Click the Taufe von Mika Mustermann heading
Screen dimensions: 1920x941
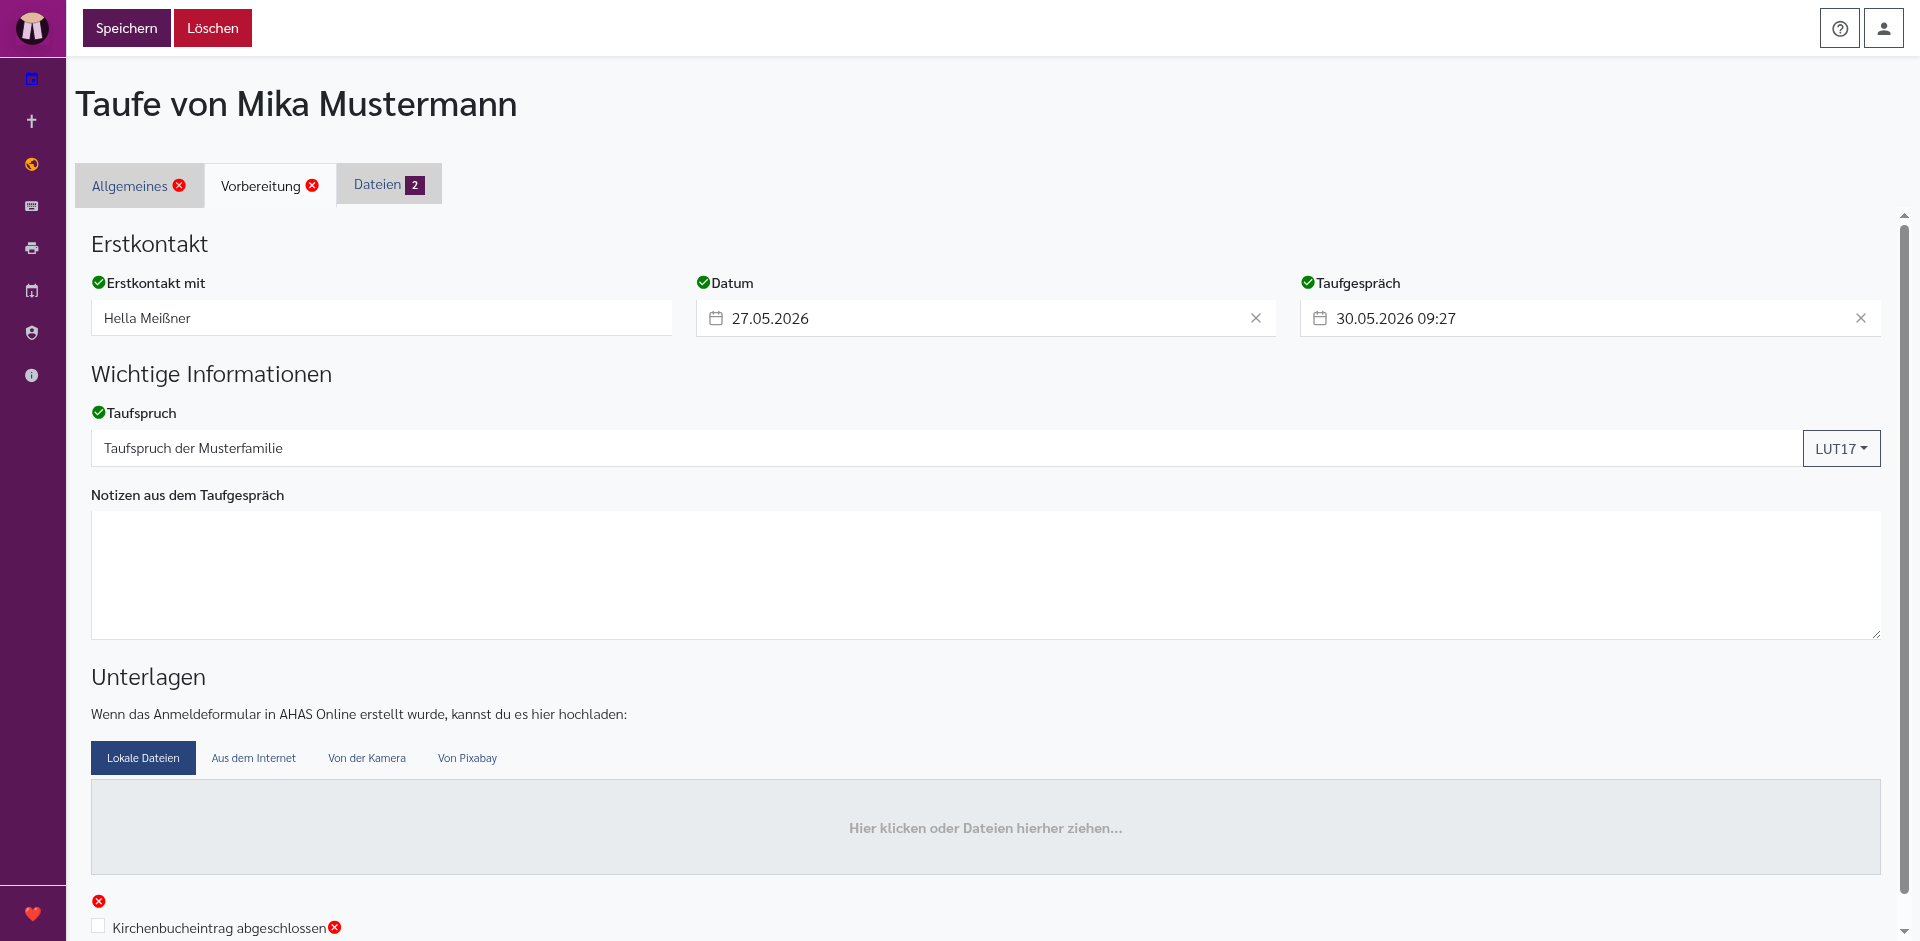(296, 104)
